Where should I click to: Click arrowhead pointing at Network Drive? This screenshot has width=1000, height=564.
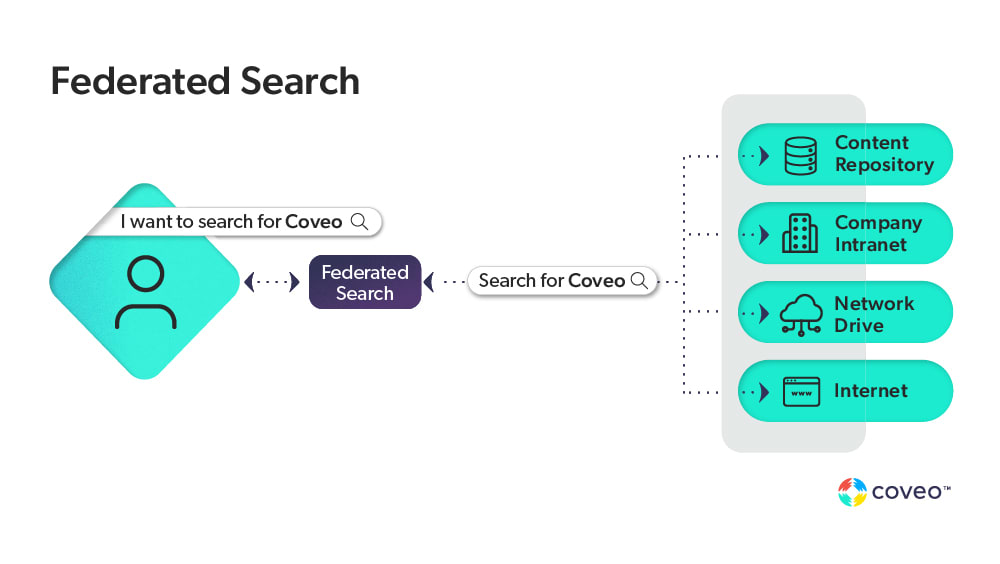pos(765,314)
